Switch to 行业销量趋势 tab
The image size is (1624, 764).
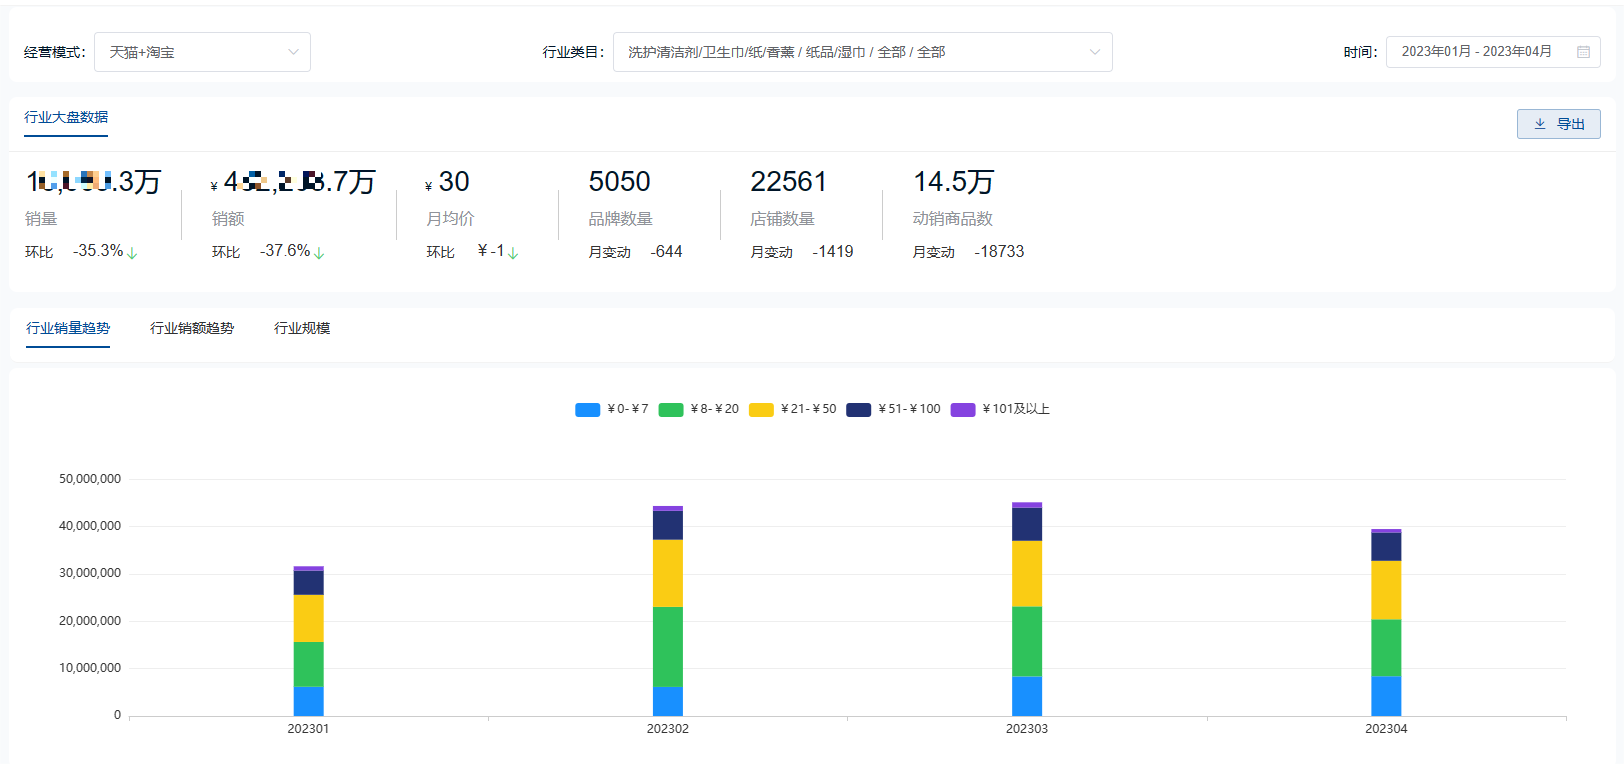click(68, 328)
